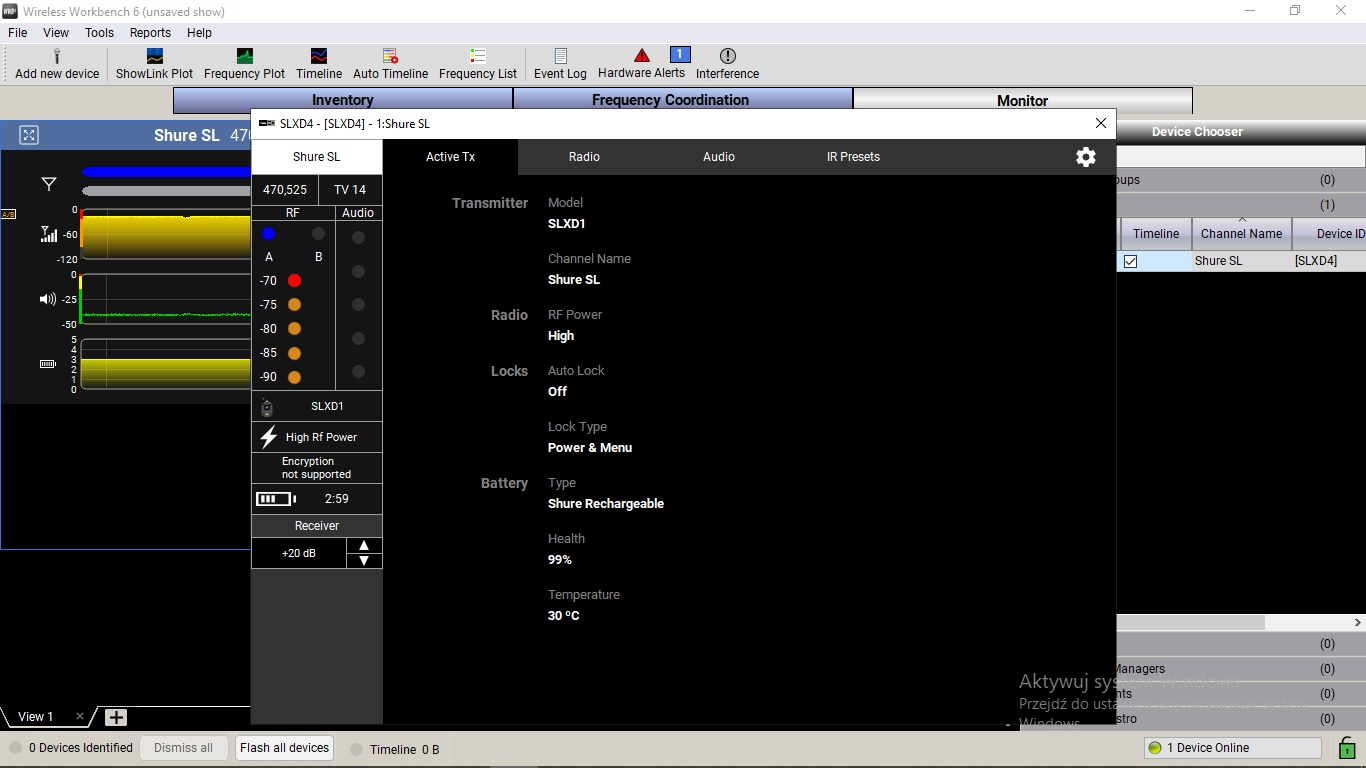The height and width of the screenshot is (768, 1366).
Task: Open the Interference alert tool
Action: coord(727,64)
